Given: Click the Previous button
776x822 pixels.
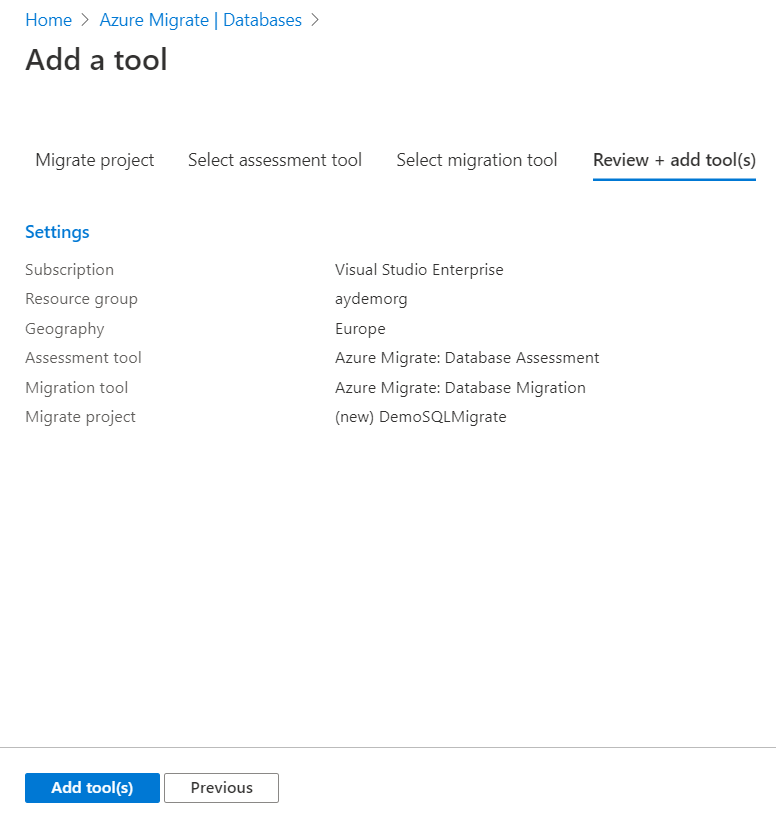Looking at the screenshot, I should tap(221, 788).
